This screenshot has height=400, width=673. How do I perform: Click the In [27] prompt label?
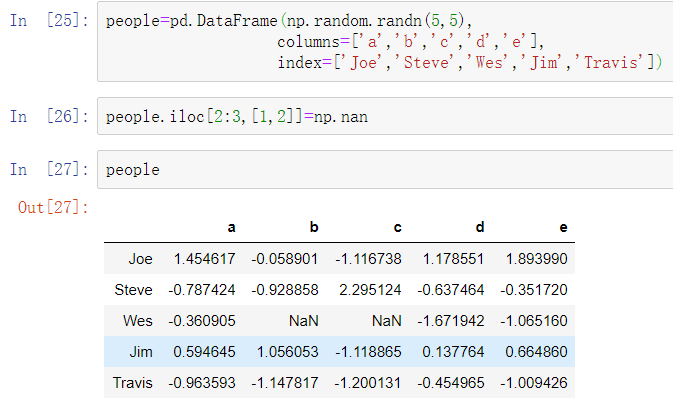click(49, 169)
